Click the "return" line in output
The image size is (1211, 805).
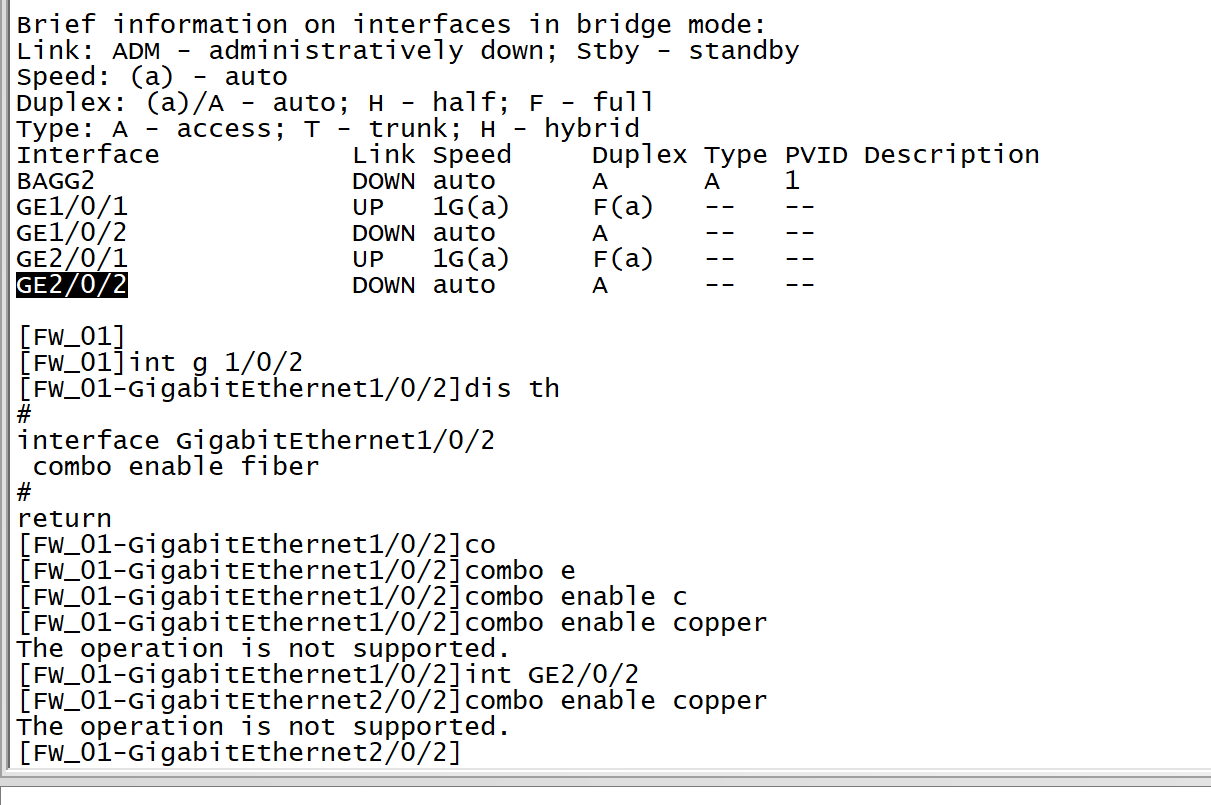[64, 518]
